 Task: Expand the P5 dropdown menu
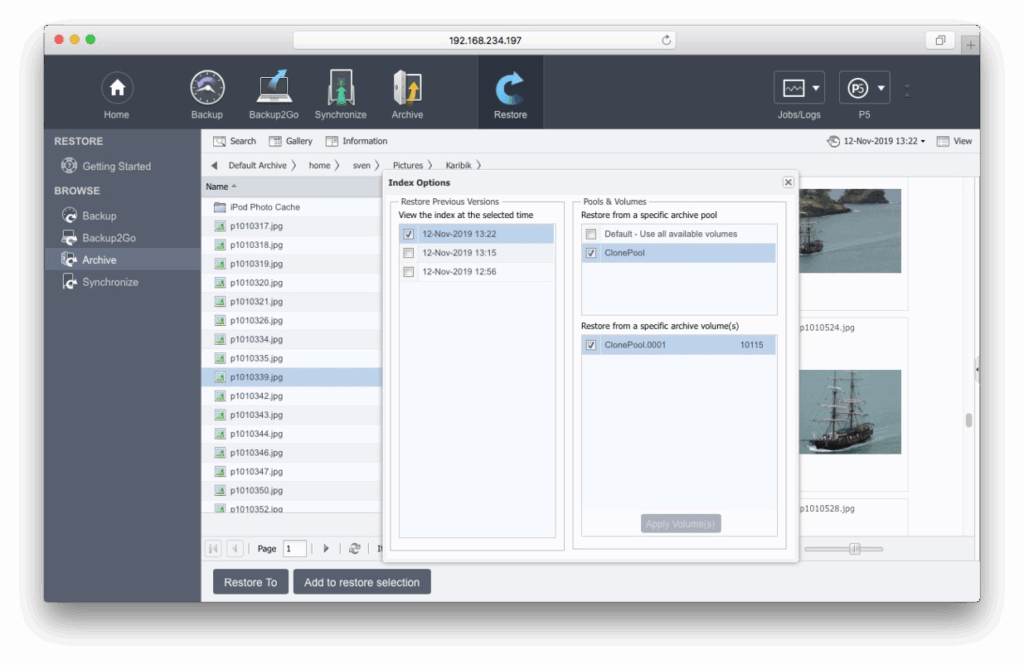coord(864,89)
